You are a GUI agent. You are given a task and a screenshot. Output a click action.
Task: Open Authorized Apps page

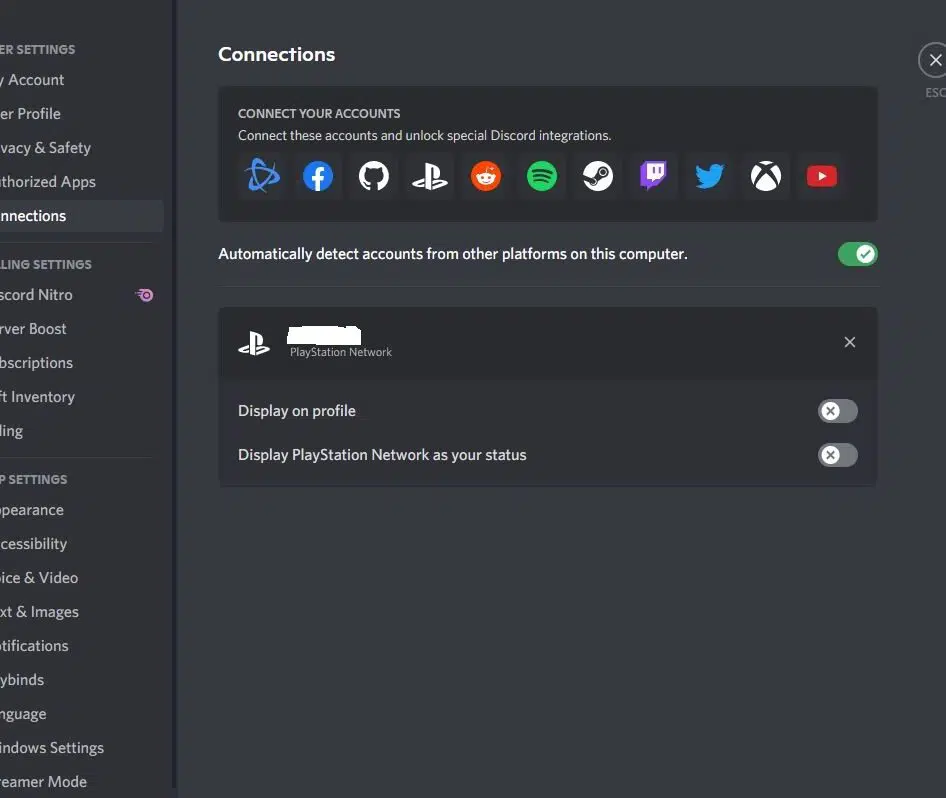(79, 182)
